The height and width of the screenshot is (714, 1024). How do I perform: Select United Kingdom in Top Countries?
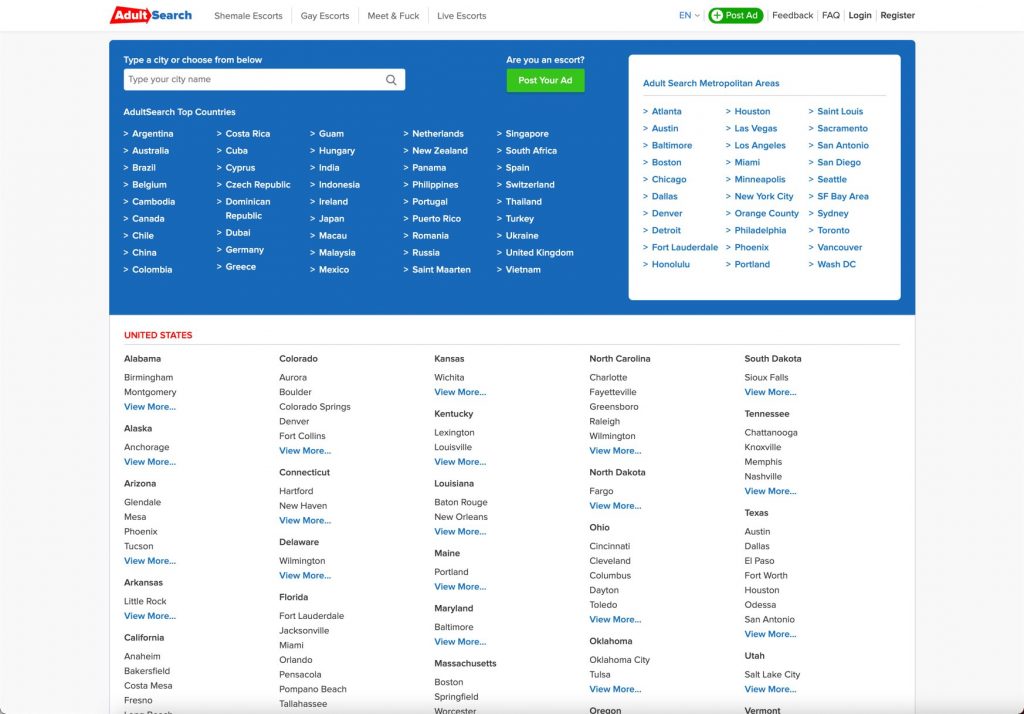539,252
